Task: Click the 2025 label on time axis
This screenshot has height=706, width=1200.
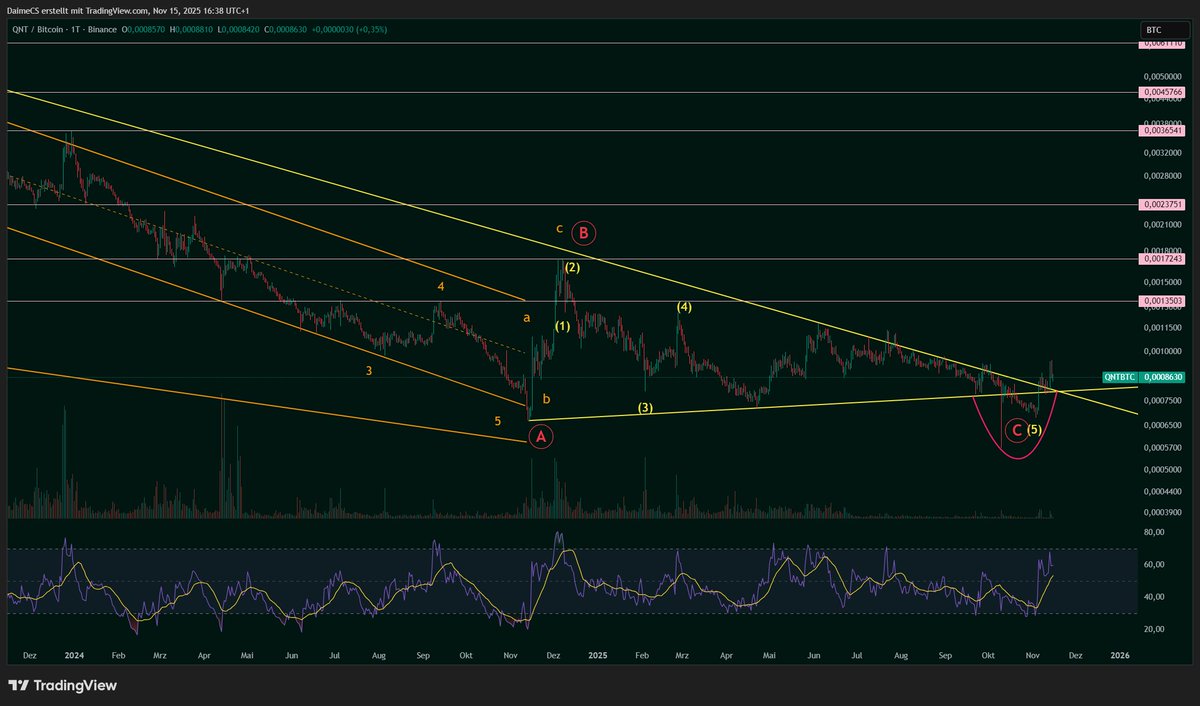Action: point(597,655)
